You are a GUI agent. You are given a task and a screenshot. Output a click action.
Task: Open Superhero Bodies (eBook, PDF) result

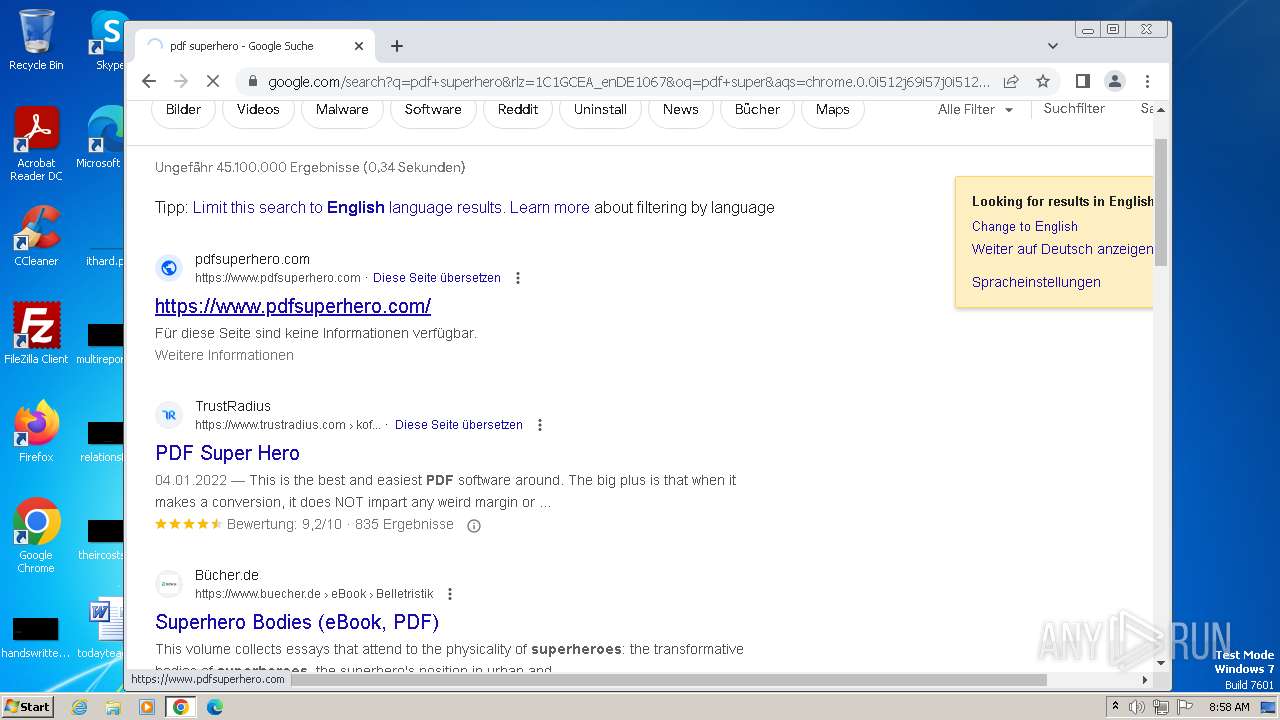click(297, 622)
